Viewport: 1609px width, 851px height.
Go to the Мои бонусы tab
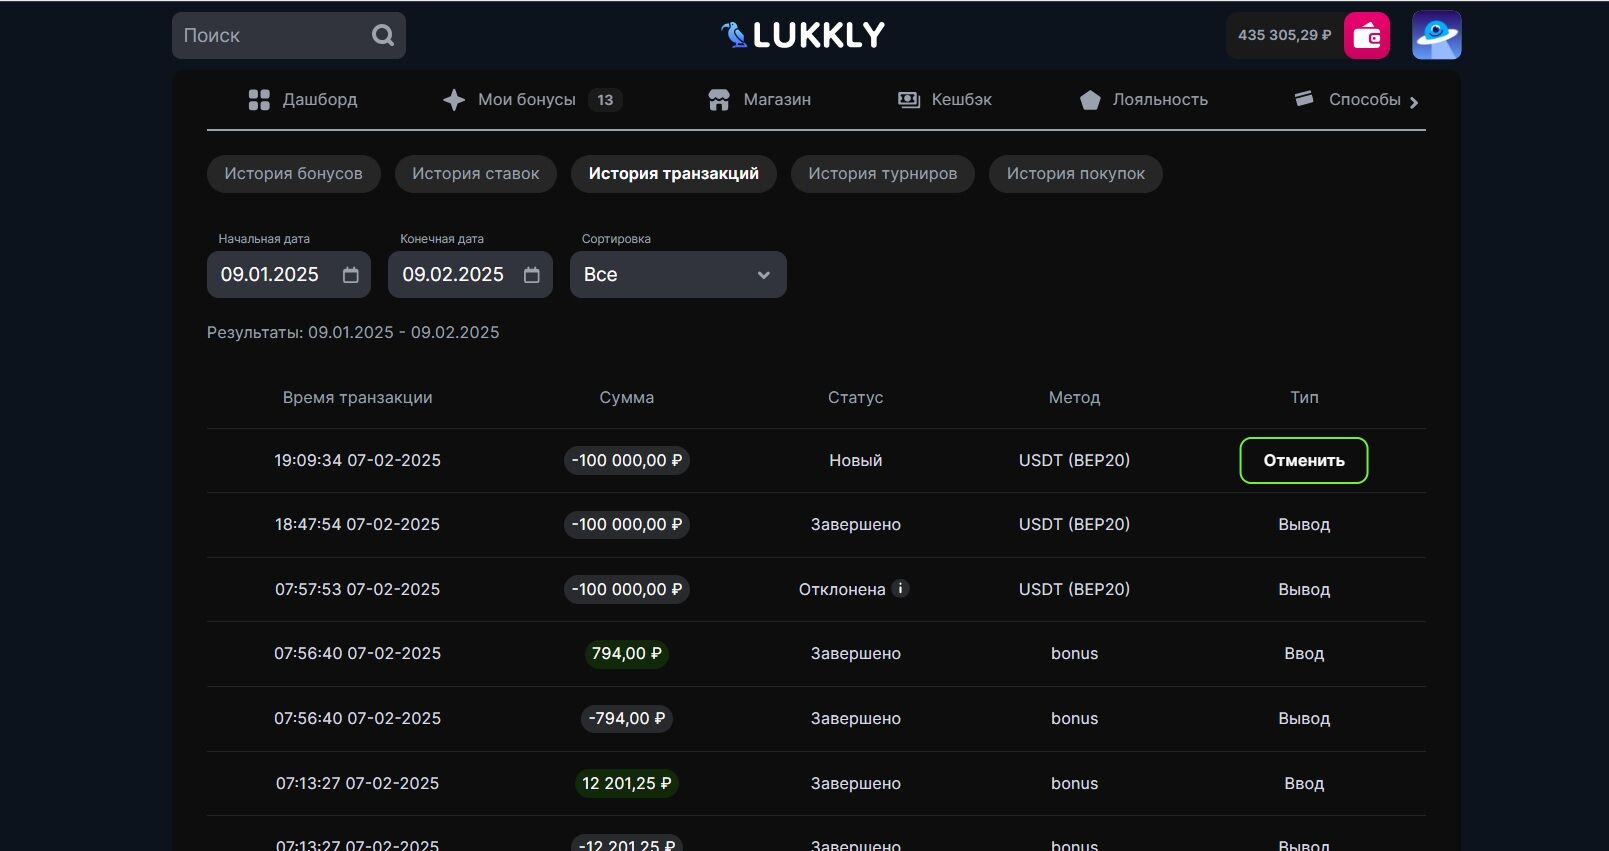tap(527, 100)
